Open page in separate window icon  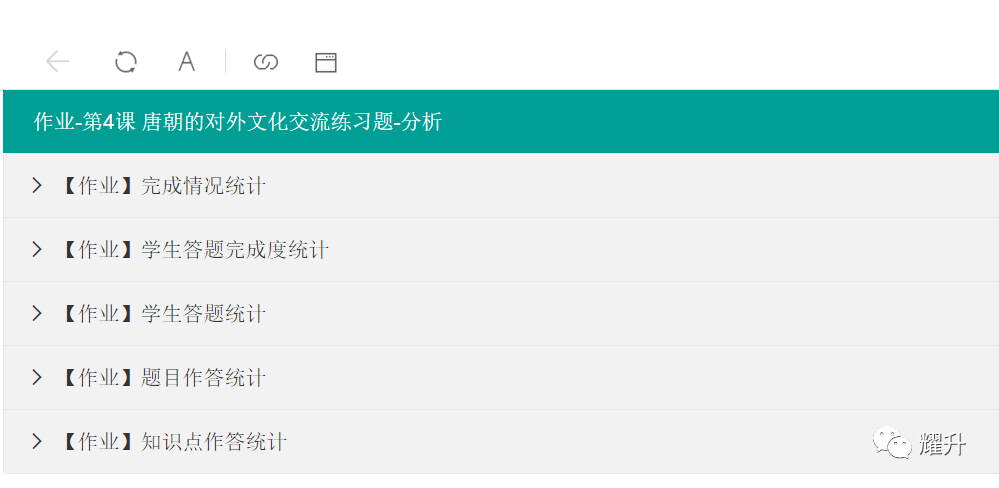tap(326, 62)
